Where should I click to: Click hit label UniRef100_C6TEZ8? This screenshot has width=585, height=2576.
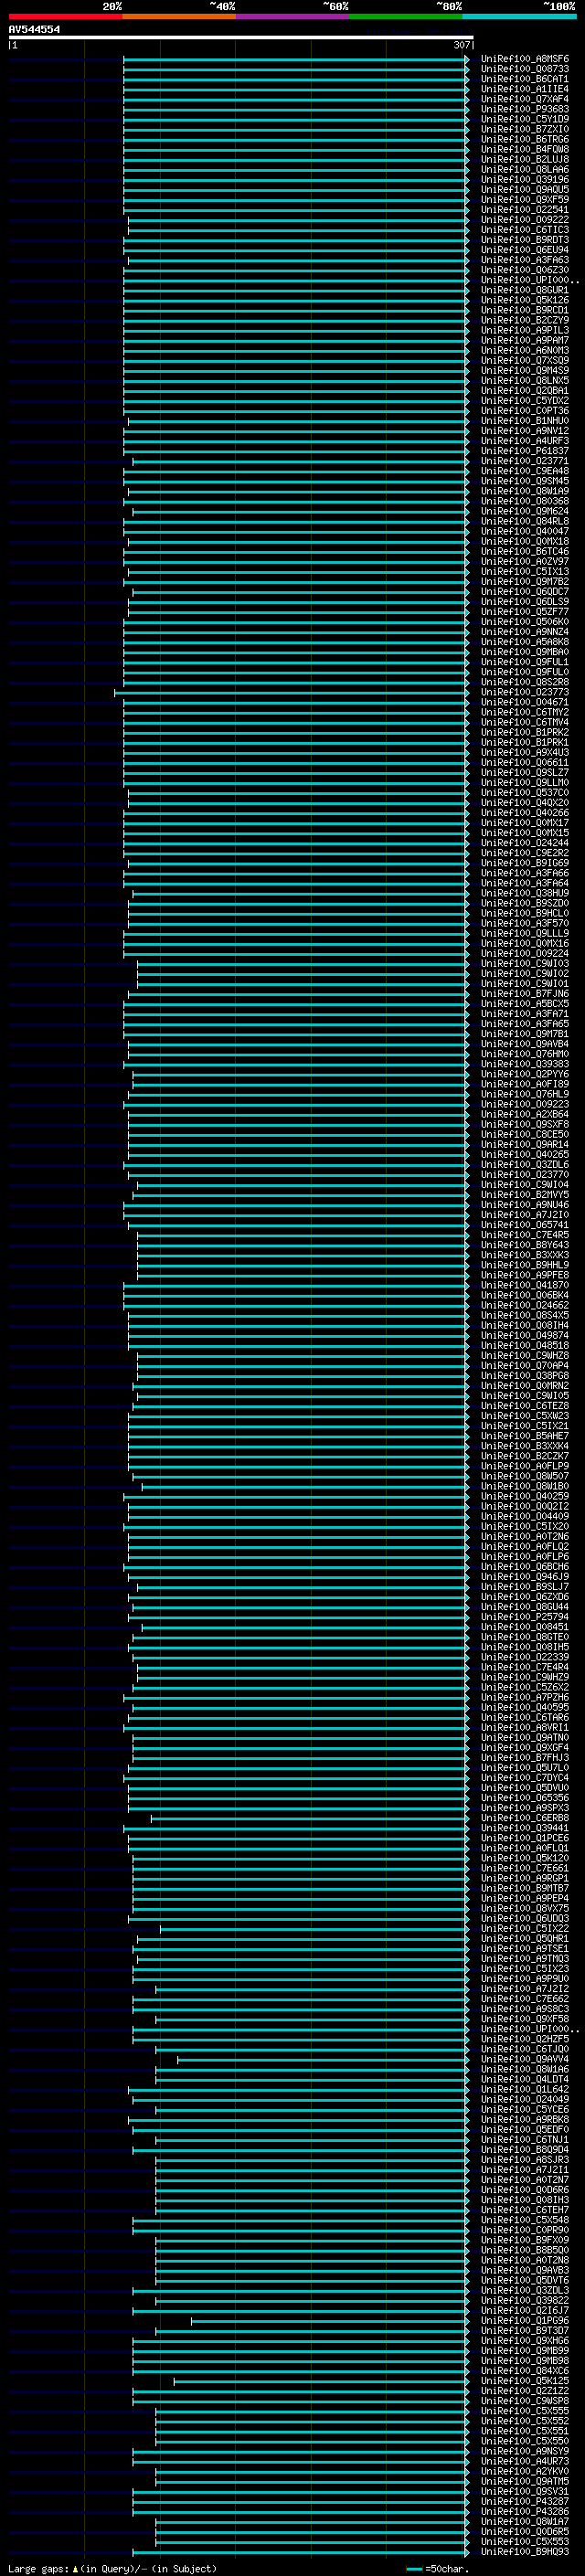click(525, 1407)
